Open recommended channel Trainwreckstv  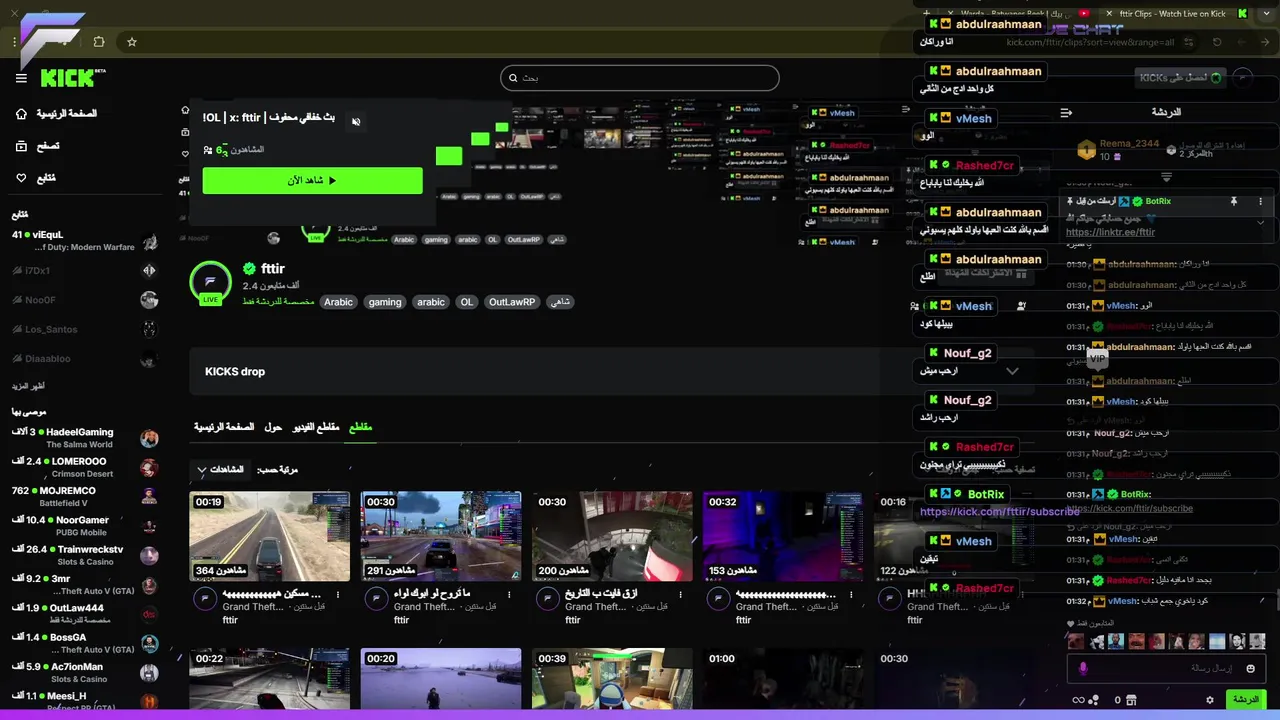[x=85, y=555]
